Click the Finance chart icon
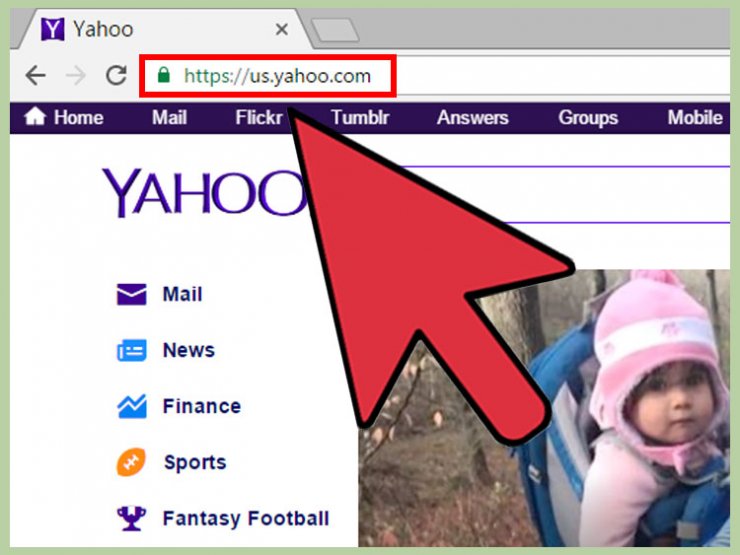This screenshot has width=740, height=555. [x=132, y=406]
